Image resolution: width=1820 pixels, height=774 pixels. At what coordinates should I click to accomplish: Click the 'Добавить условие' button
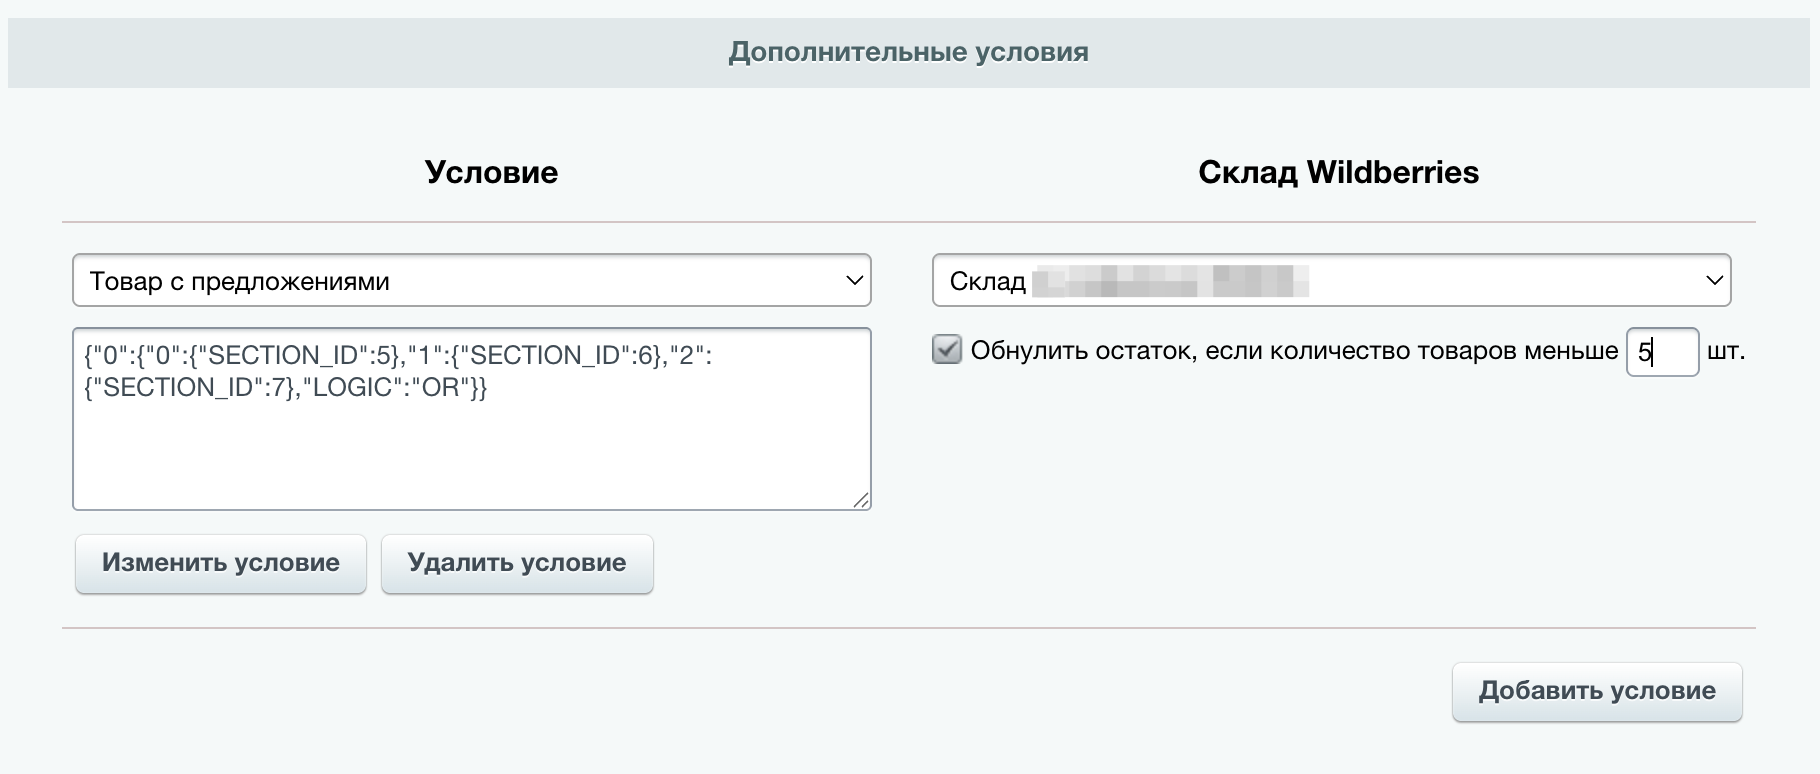tap(1596, 691)
